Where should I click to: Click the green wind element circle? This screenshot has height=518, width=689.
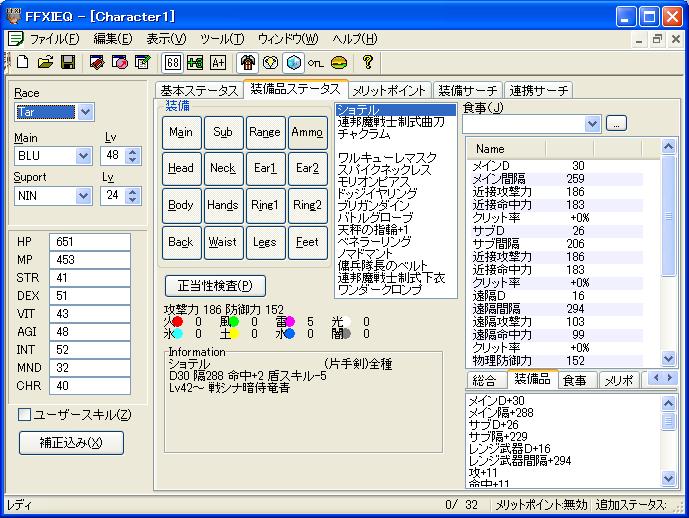[234, 322]
